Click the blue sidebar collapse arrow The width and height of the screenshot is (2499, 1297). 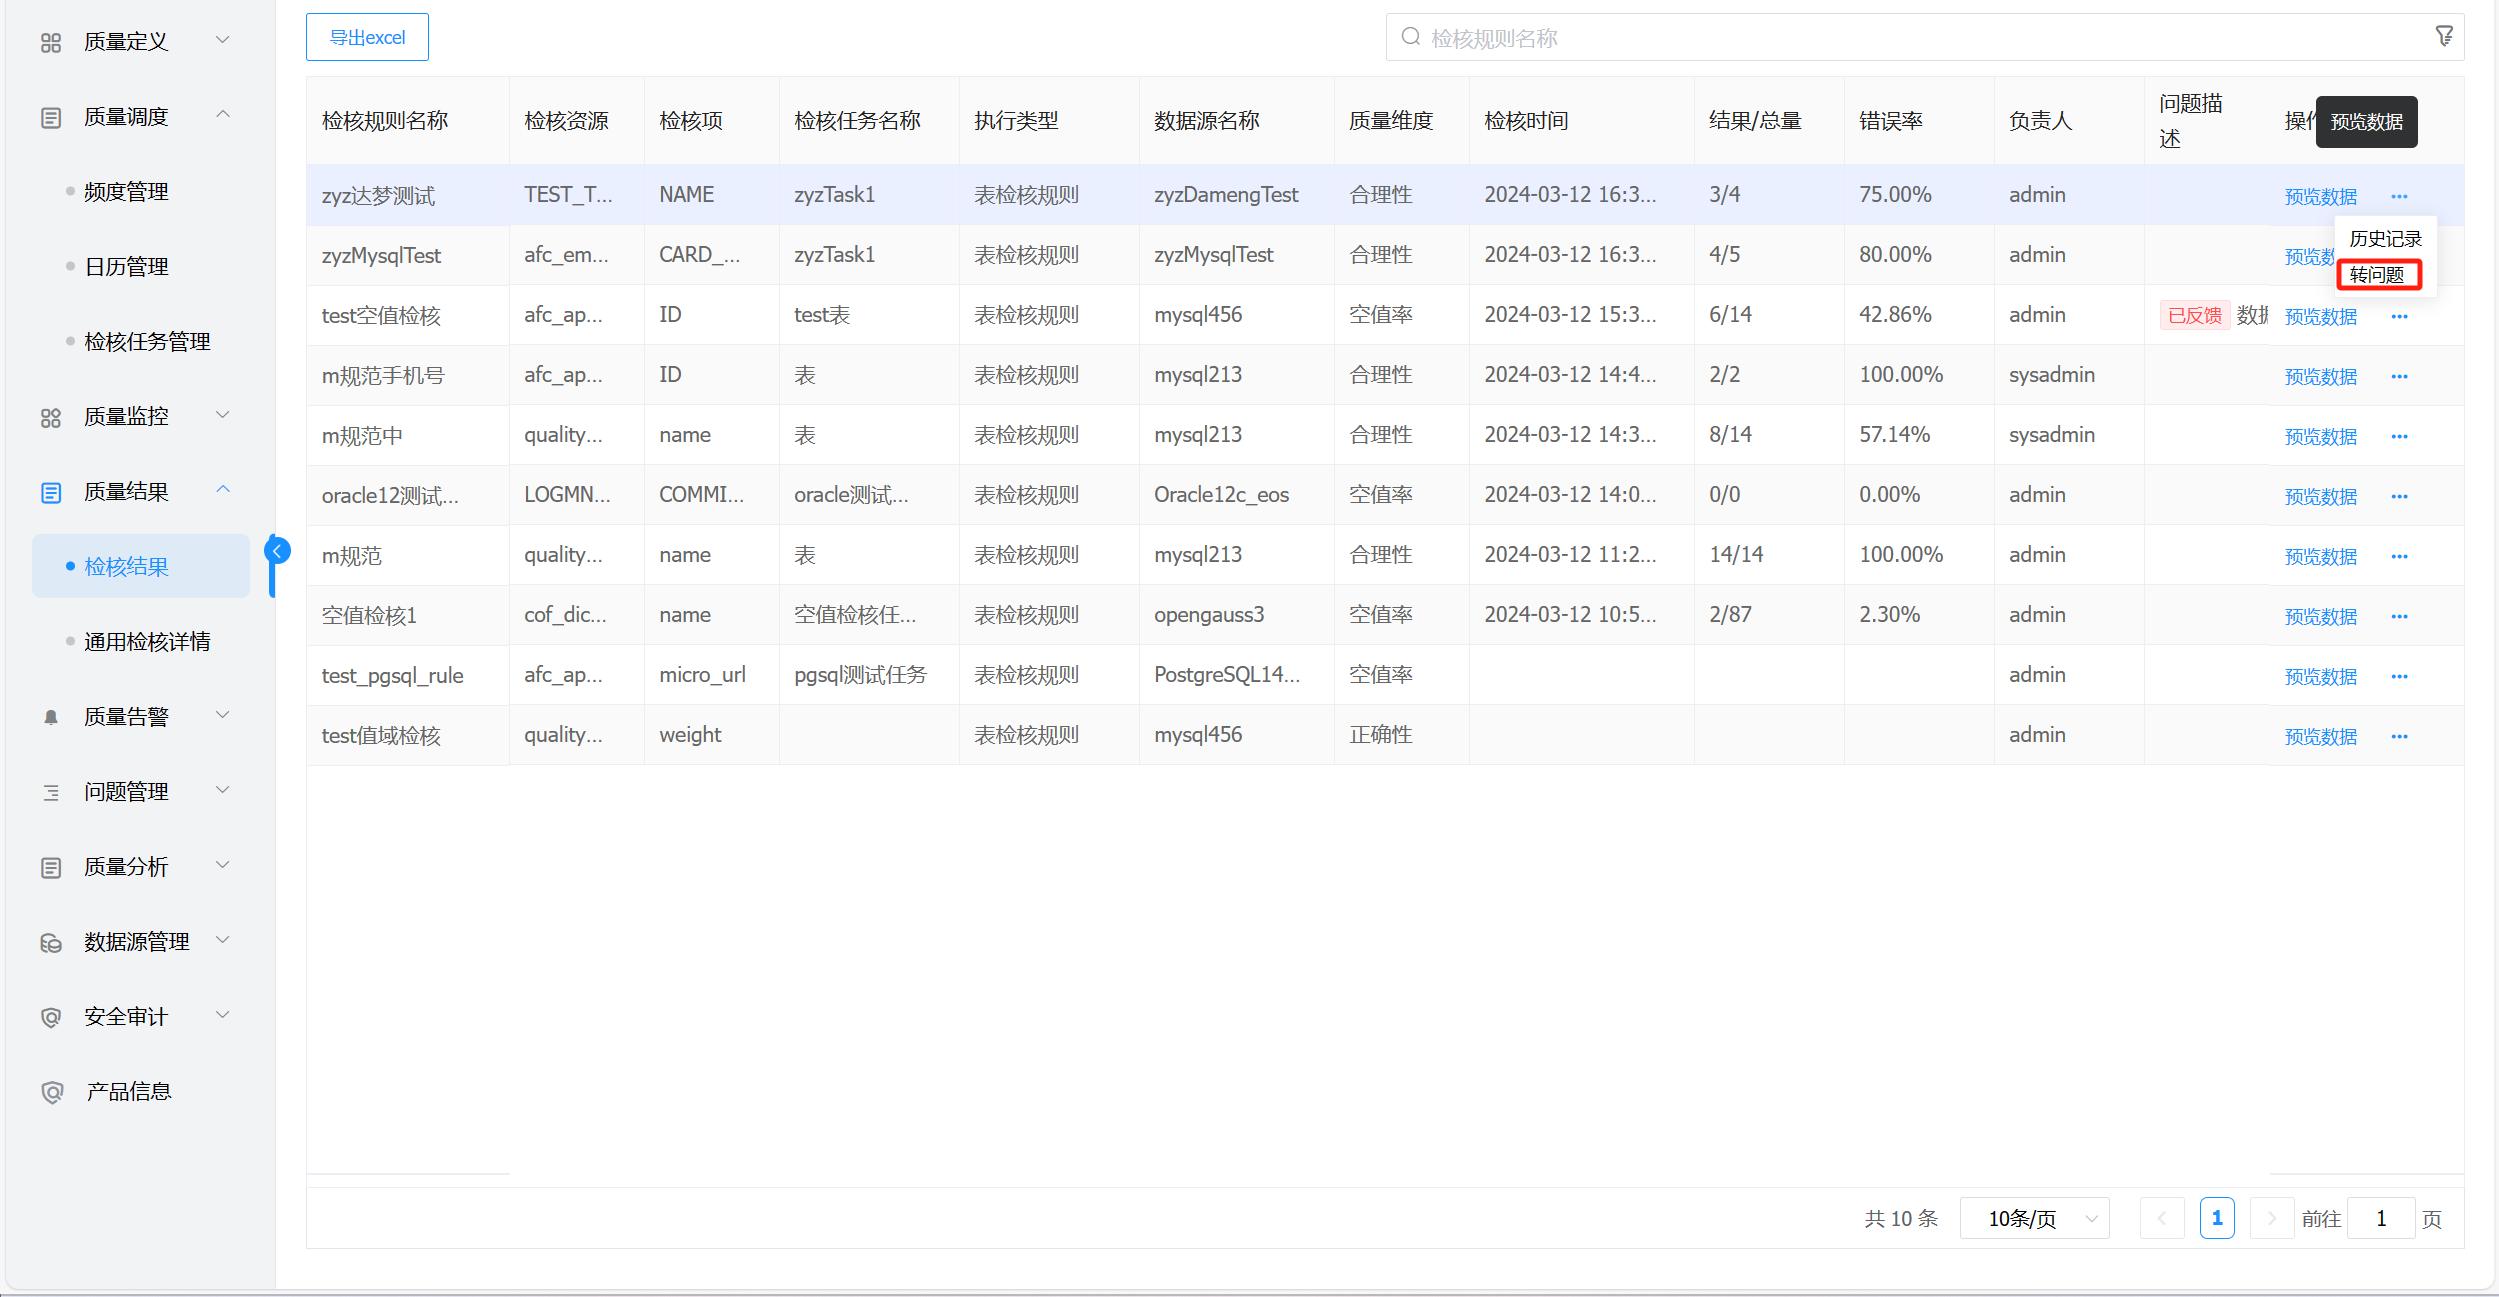point(277,551)
